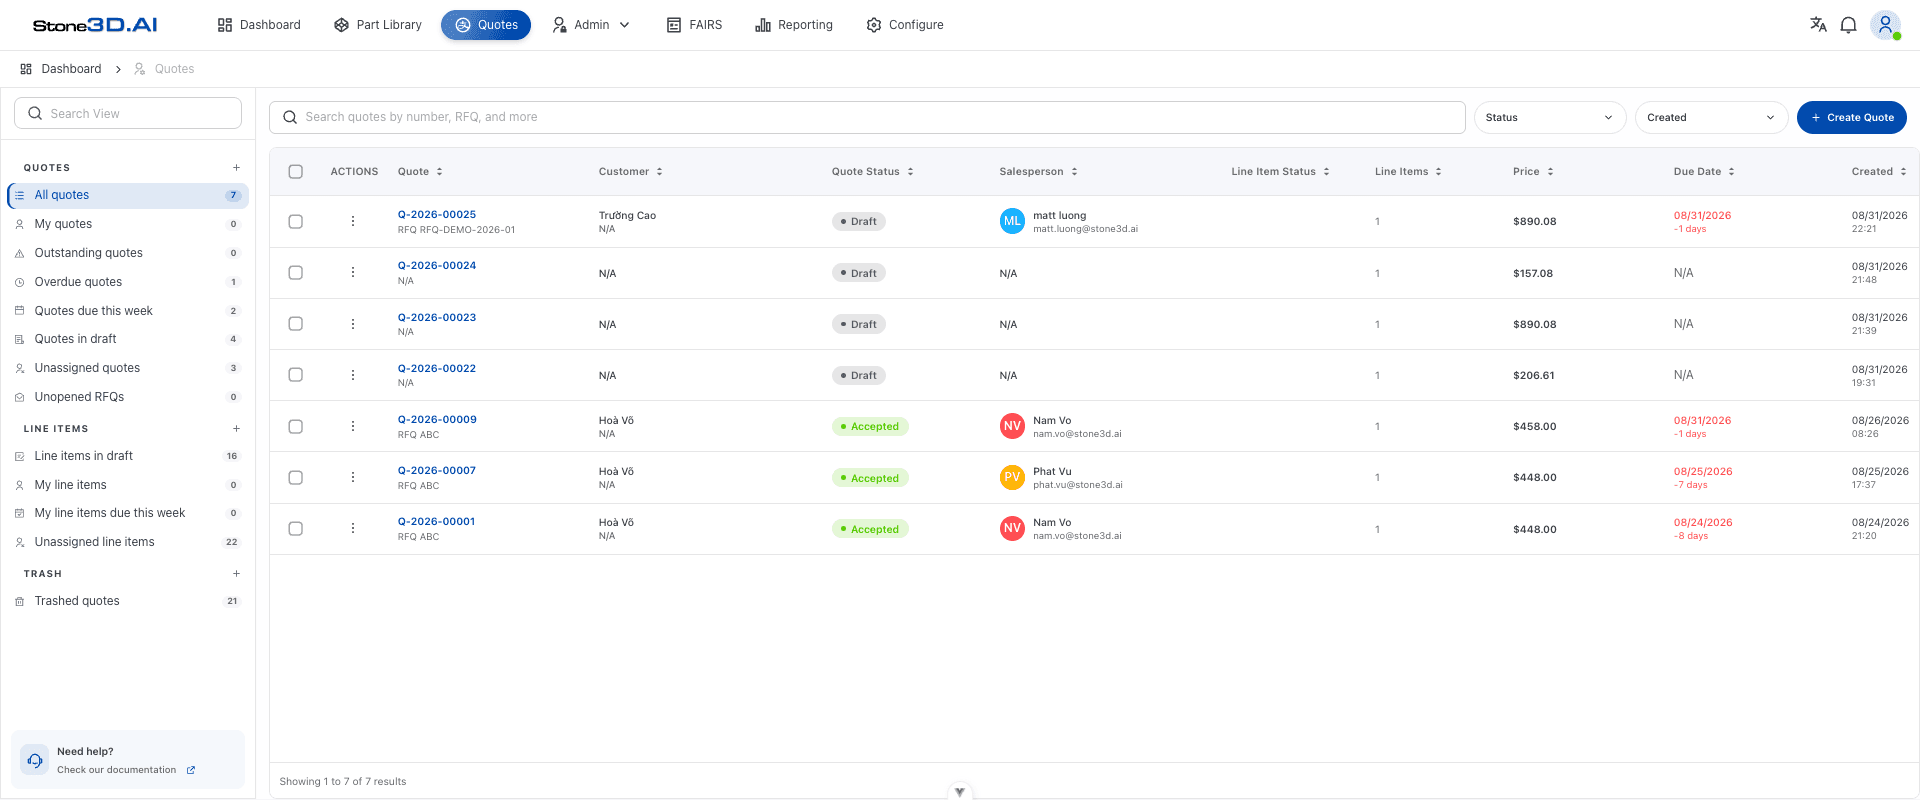Open the Reporting navigation item
Screen dimensions: 1920x800
click(x=794, y=25)
